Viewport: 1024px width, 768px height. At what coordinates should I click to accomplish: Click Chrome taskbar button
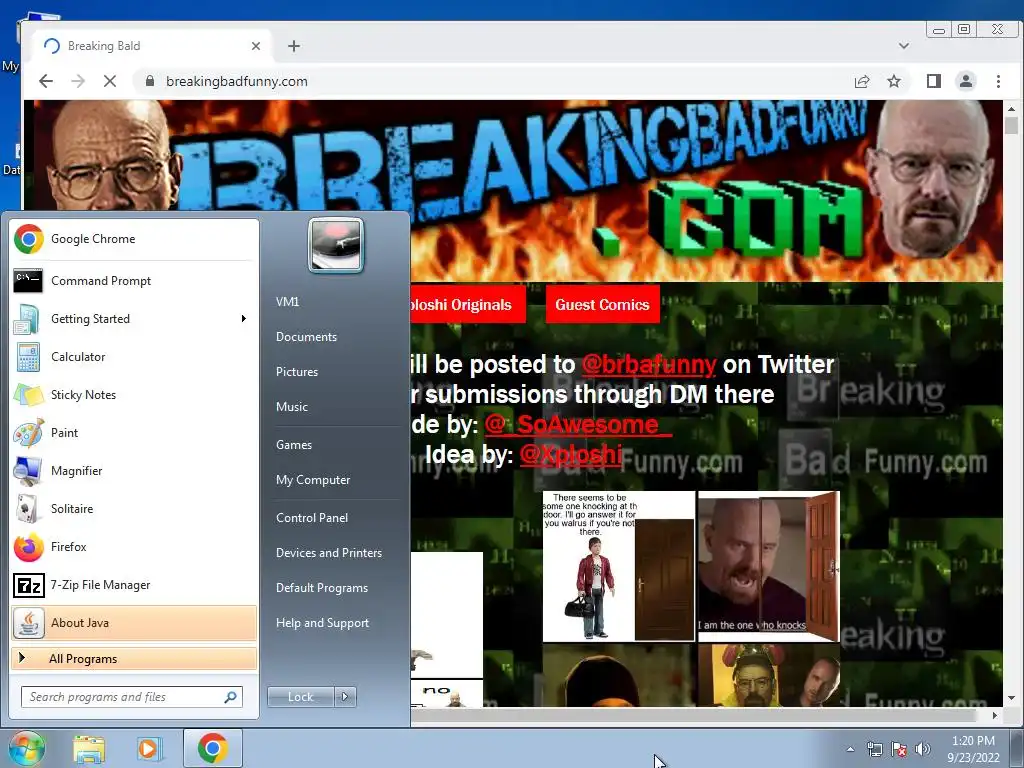(x=213, y=748)
